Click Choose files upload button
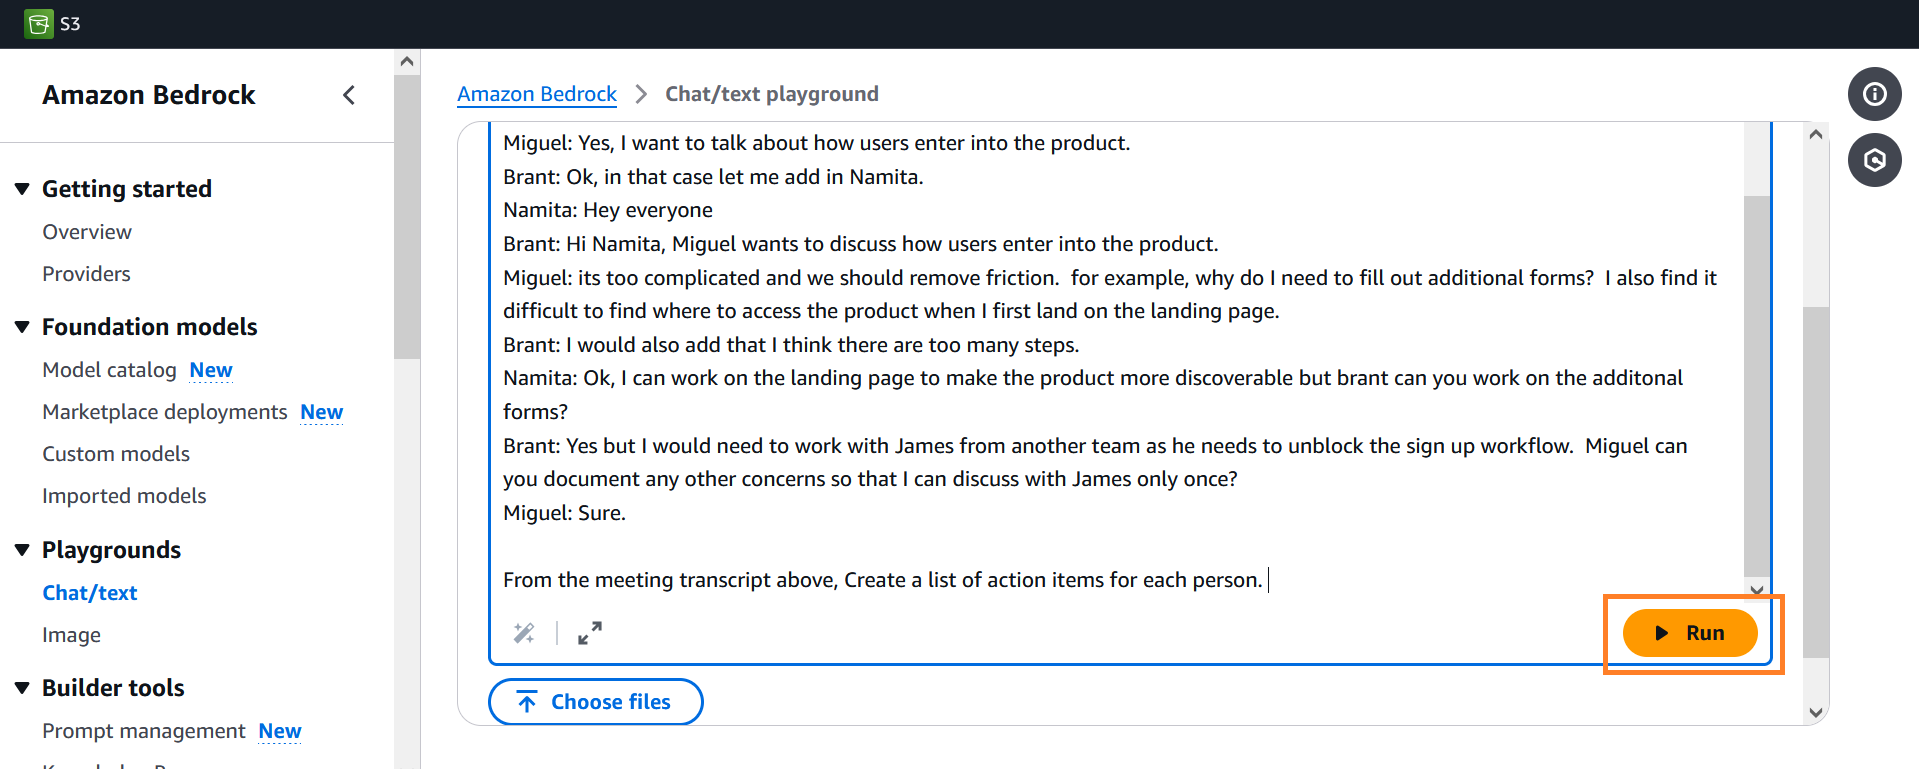 (595, 702)
